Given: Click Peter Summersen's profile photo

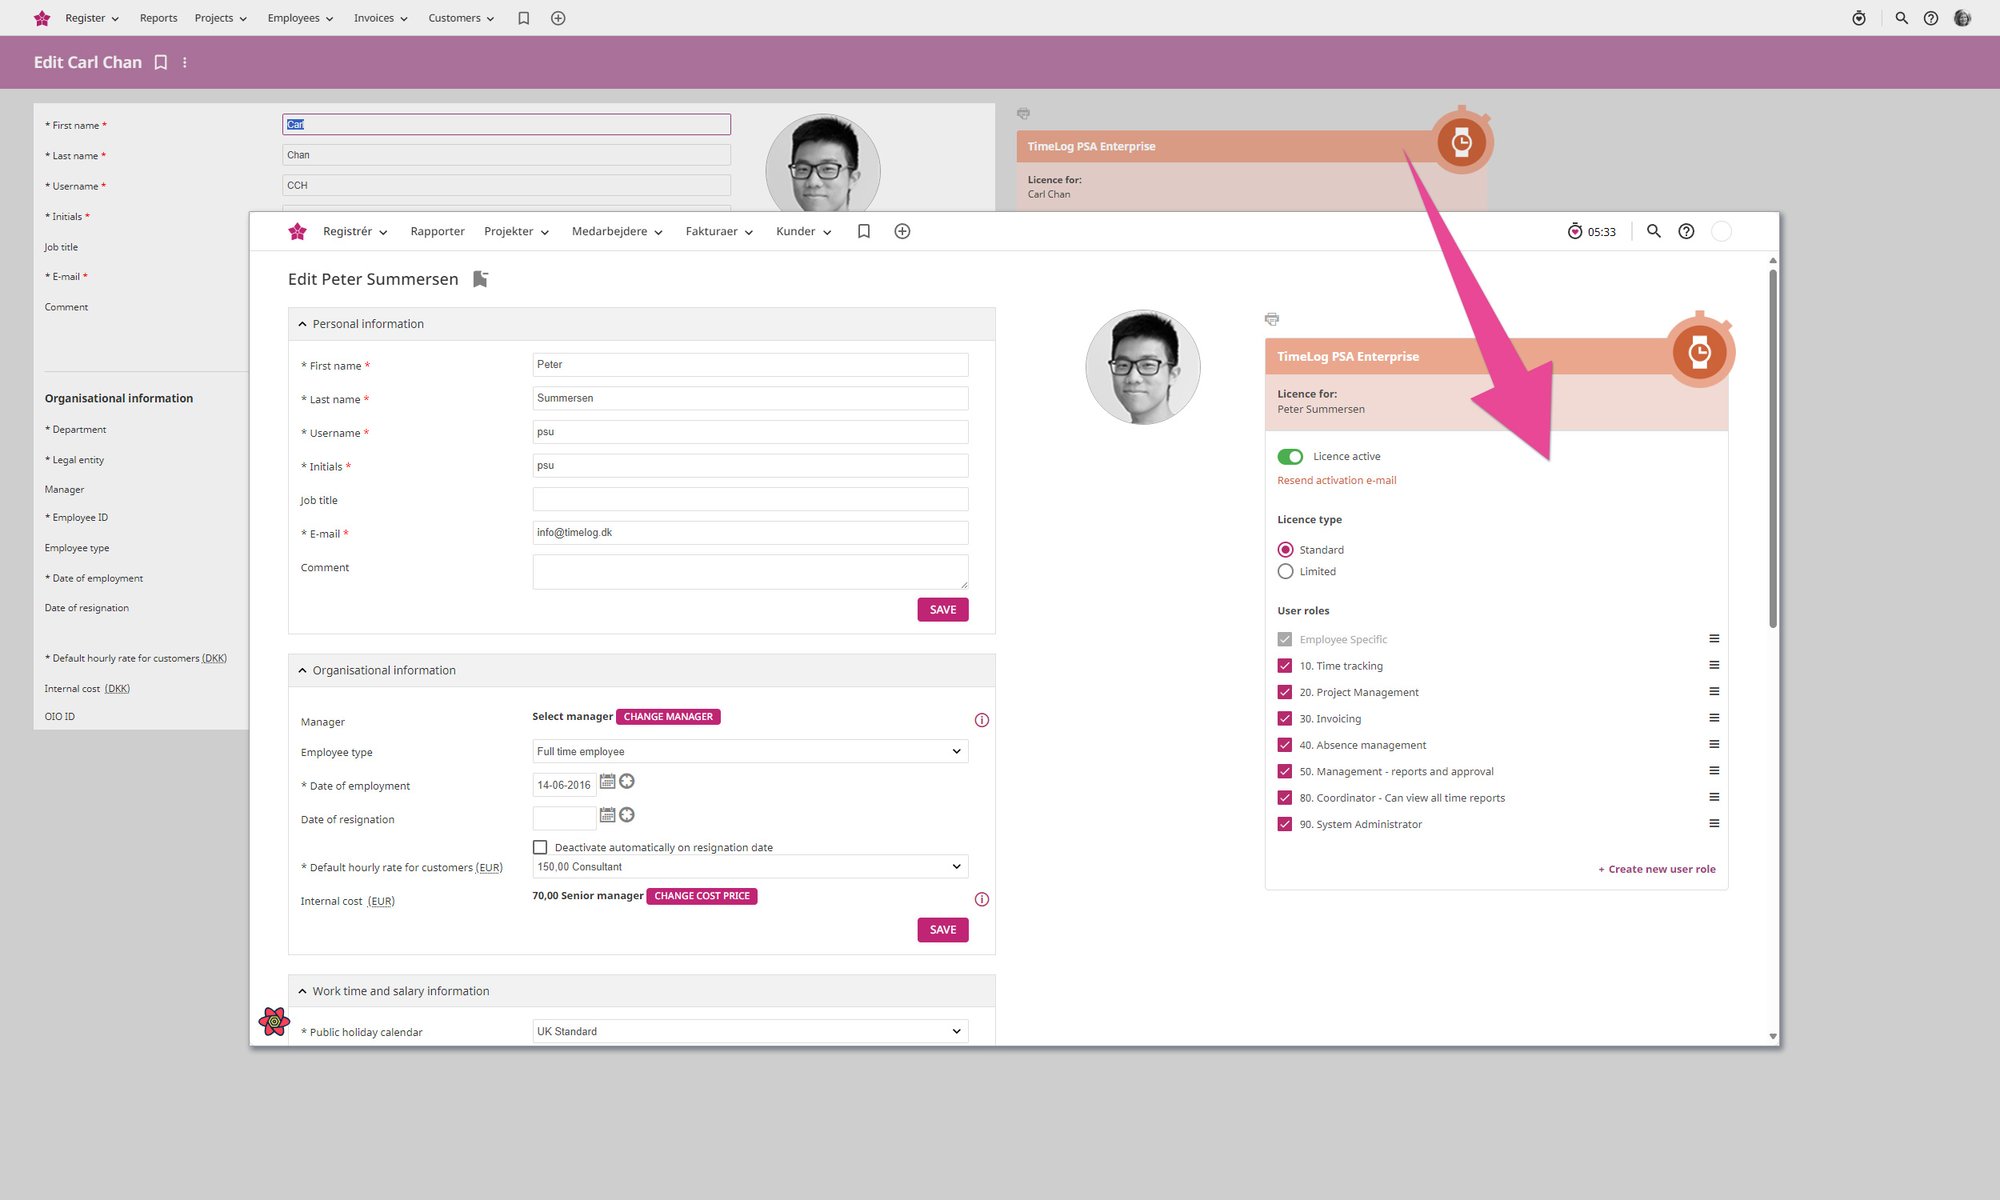Looking at the screenshot, I should click(1142, 367).
